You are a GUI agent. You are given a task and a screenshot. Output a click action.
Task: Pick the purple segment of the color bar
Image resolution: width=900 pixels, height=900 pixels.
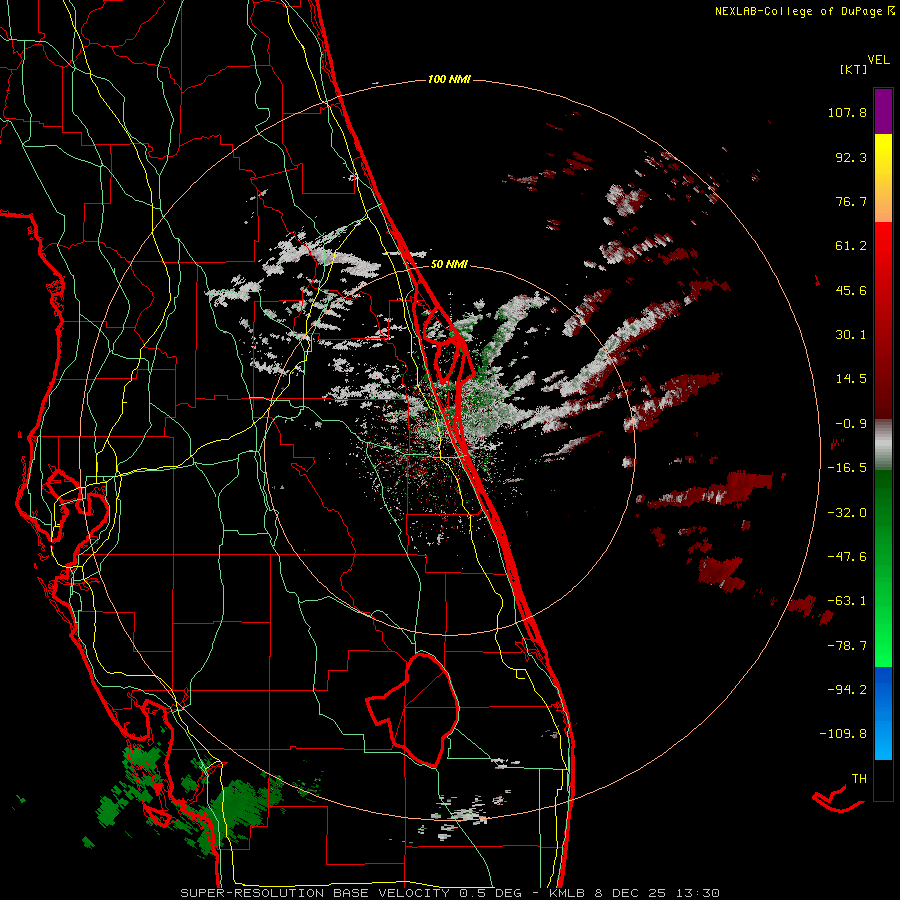(883, 112)
